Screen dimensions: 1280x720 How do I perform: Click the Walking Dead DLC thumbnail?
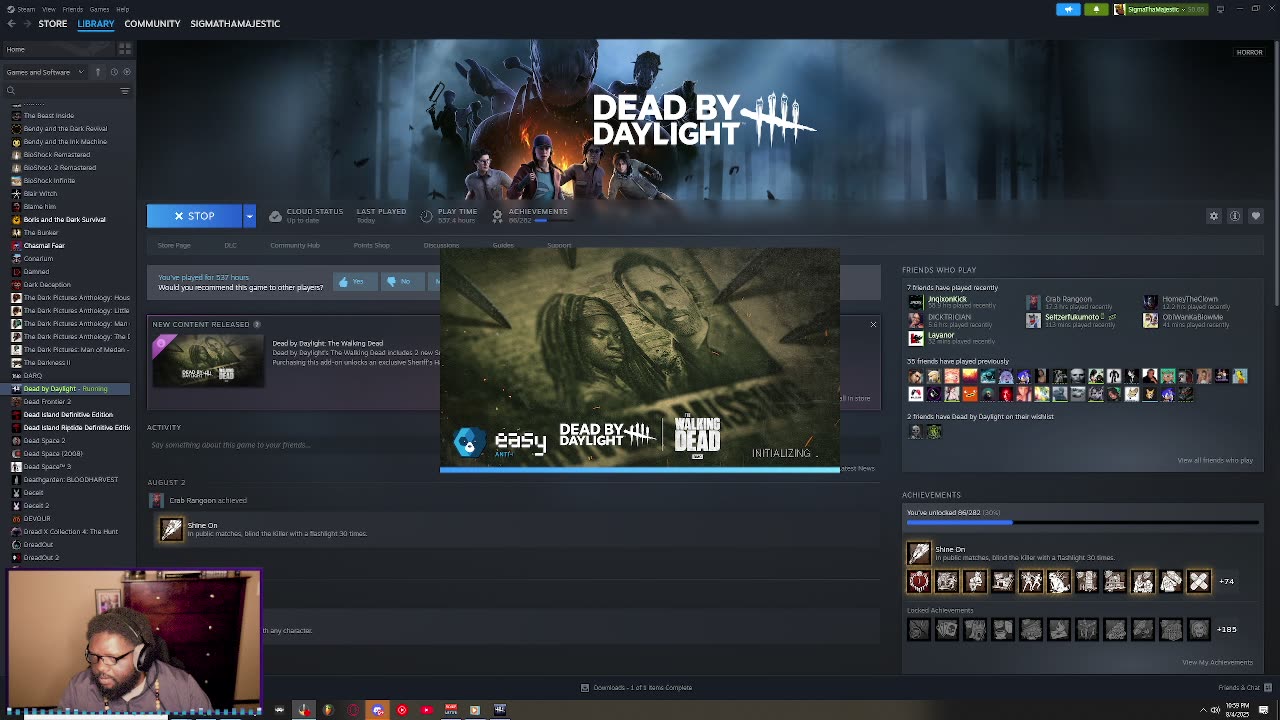(207, 361)
